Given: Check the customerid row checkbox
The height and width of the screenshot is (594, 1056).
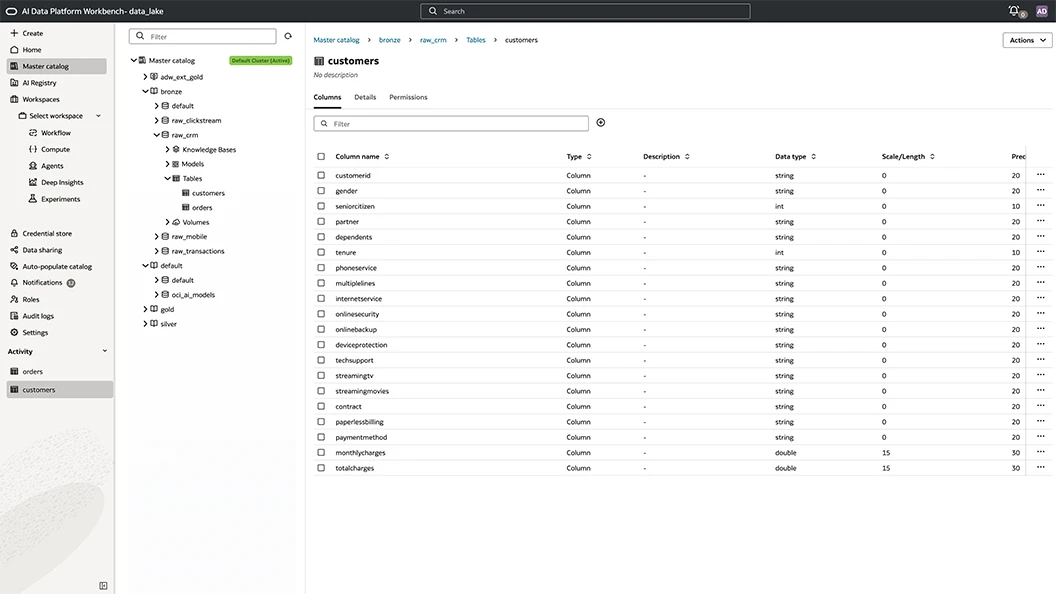Looking at the screenshot, I should point(321,175).
